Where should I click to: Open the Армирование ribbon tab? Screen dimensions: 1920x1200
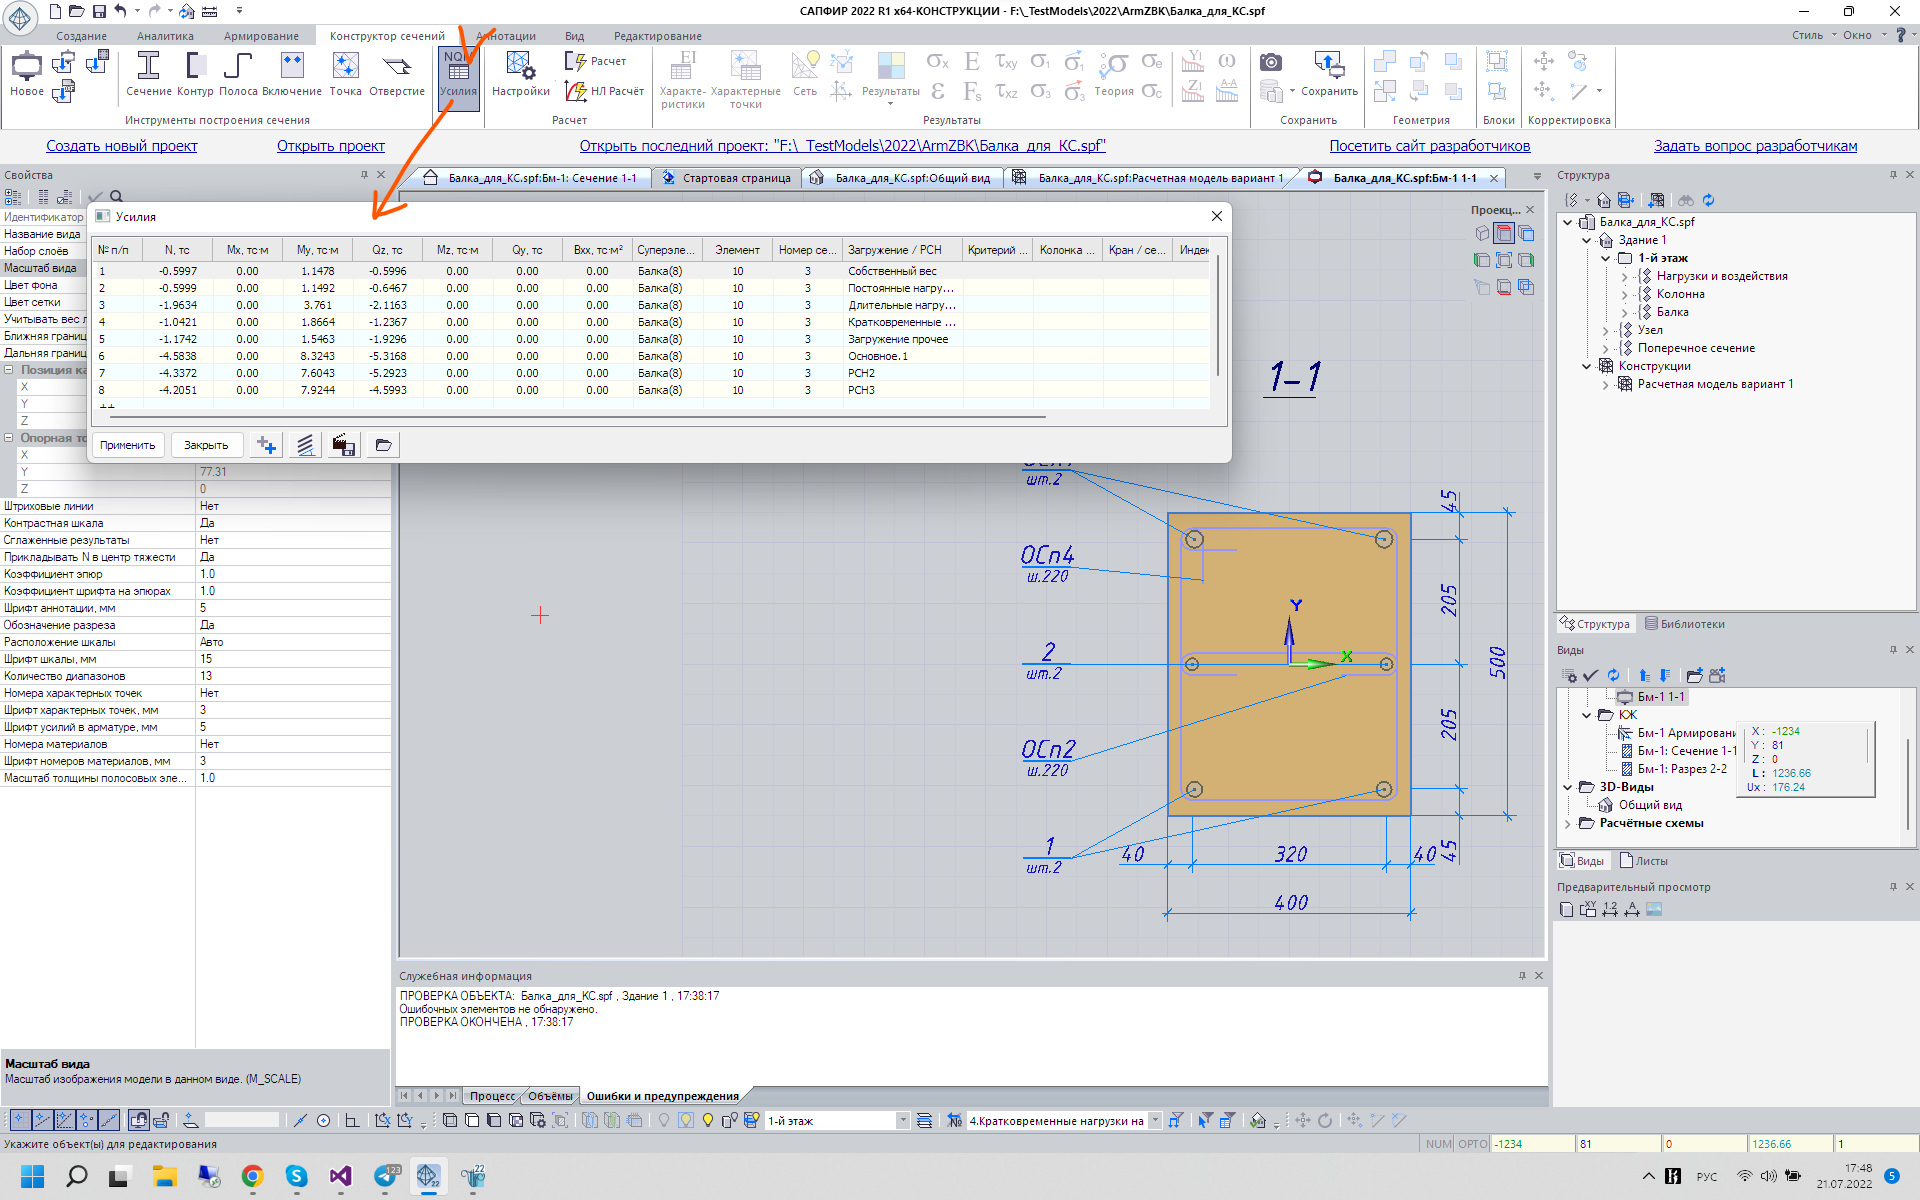(x=261, y=36)
